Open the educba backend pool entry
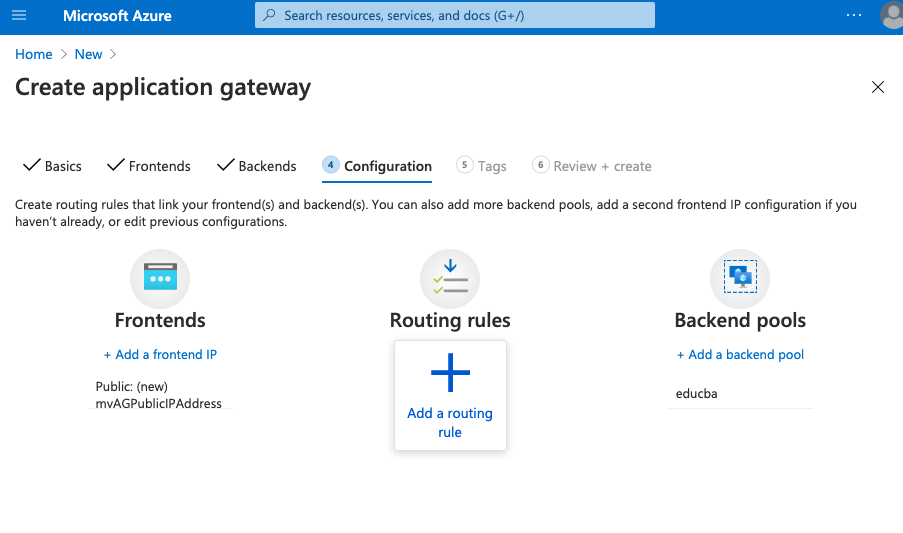Viewport: 903px width, 533px height. 697,394
